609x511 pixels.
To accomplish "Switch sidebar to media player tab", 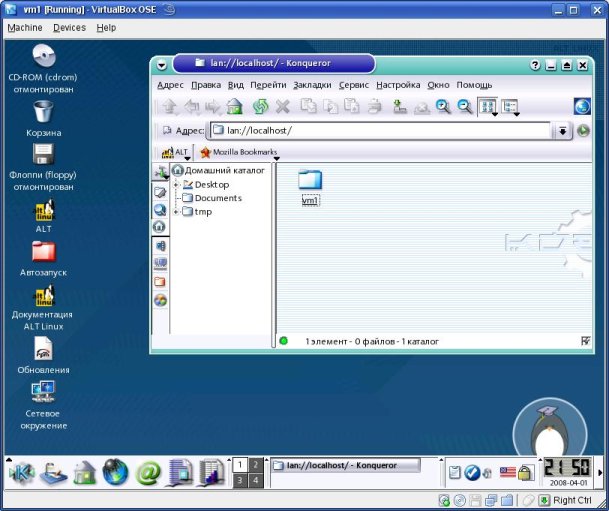I will point(160,245).
